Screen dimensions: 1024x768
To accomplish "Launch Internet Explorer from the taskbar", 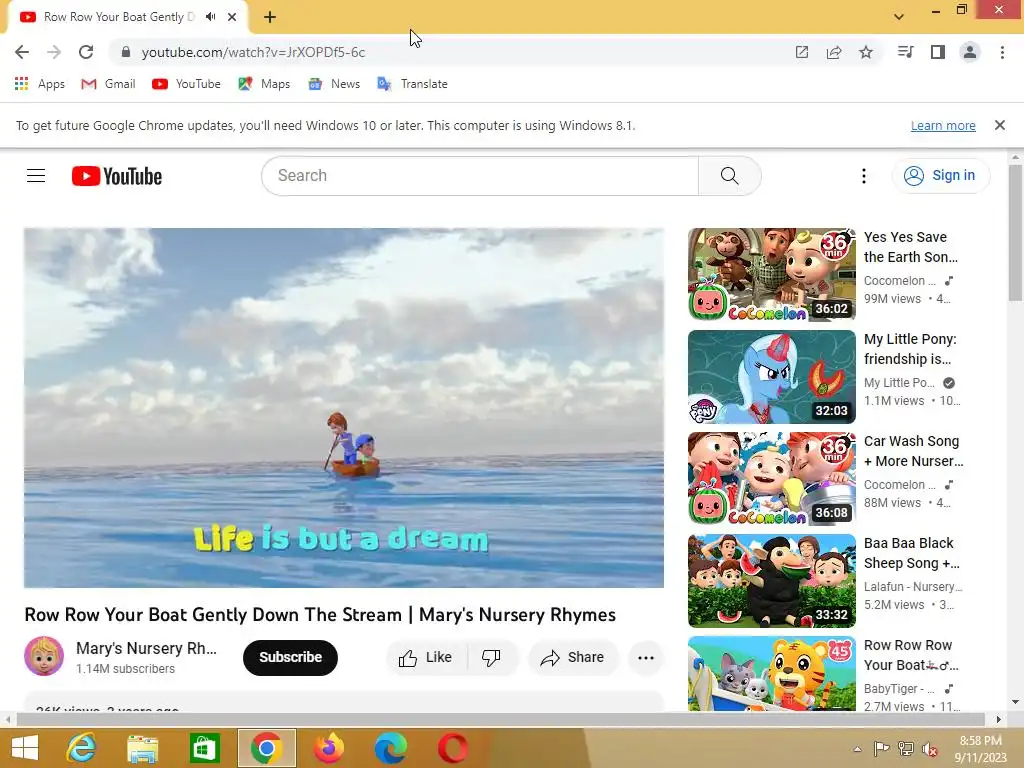I will pos(81,748).
